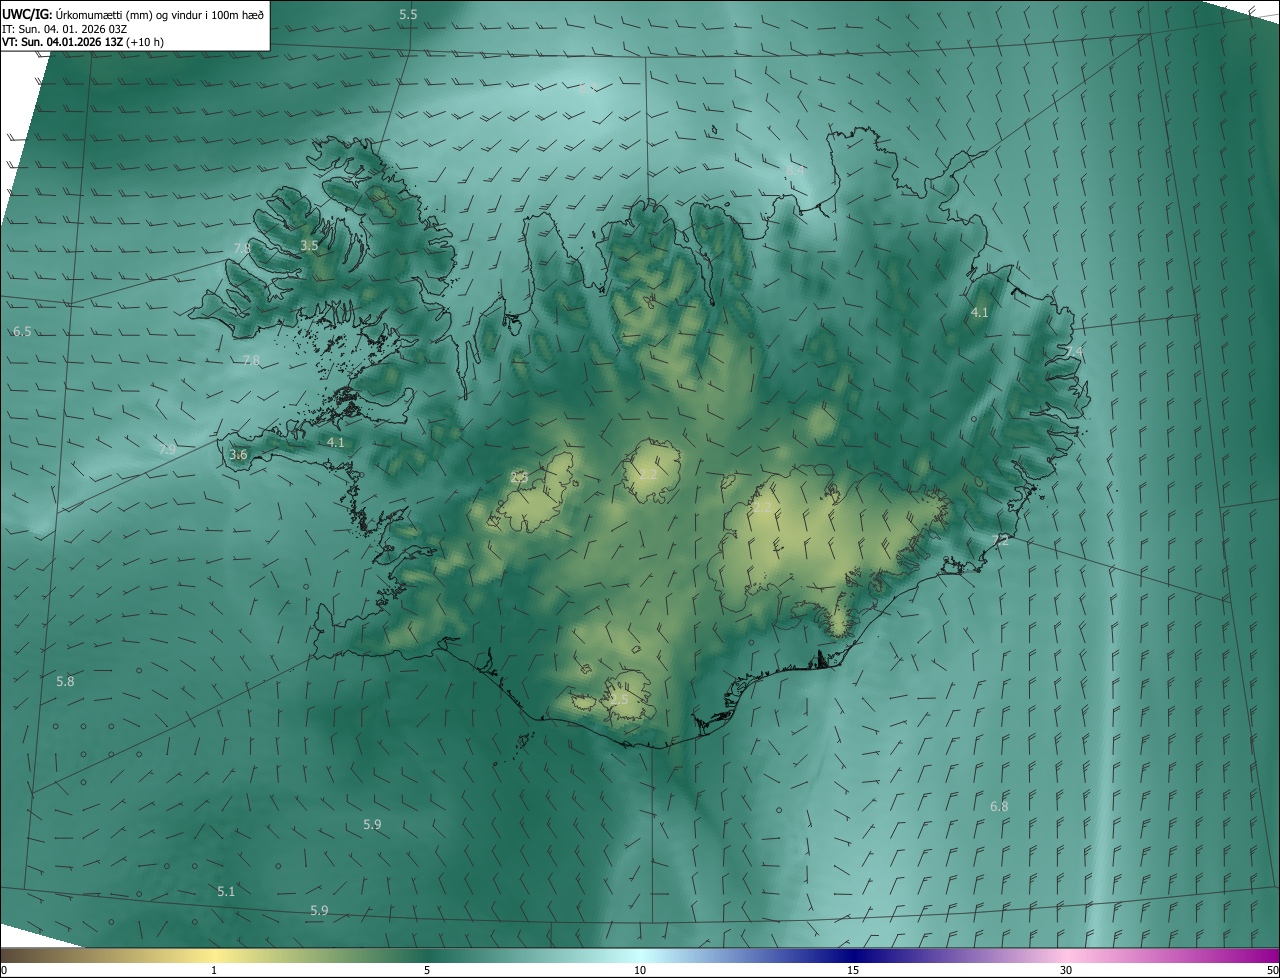Click the 5.8 value label
The width and height of the screenshot is (1280, 978).
65,681
